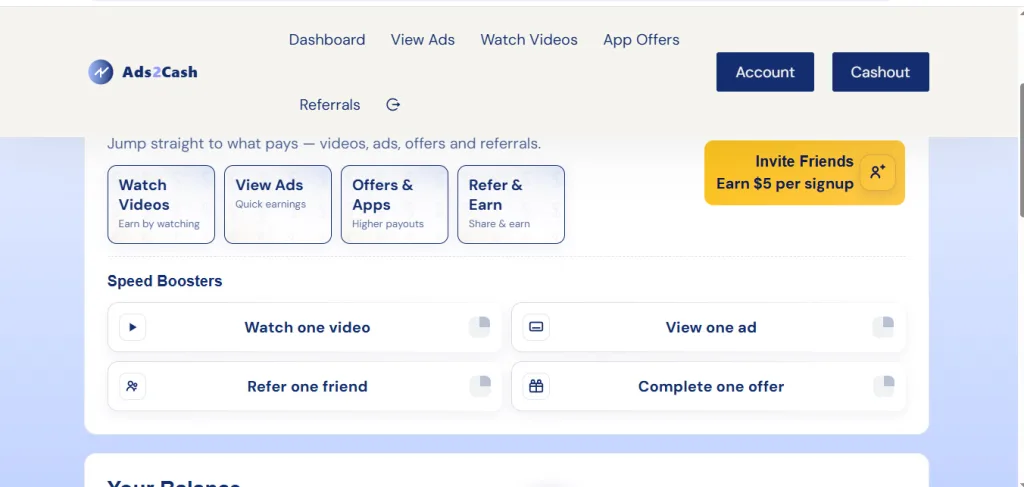Click the page icon at right of Refer one friend

[480, 385]
